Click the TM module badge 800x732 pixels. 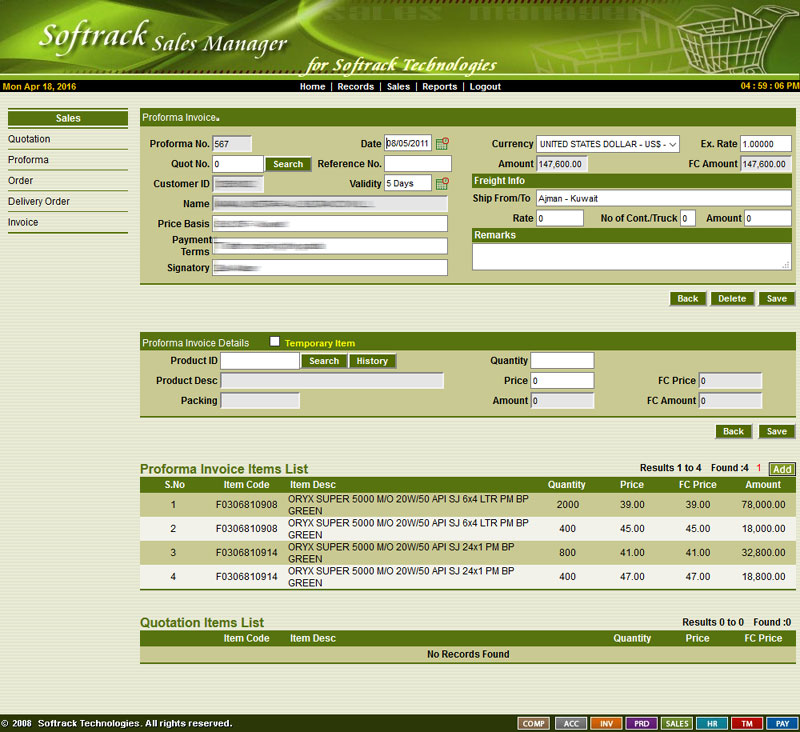point(746,723)
